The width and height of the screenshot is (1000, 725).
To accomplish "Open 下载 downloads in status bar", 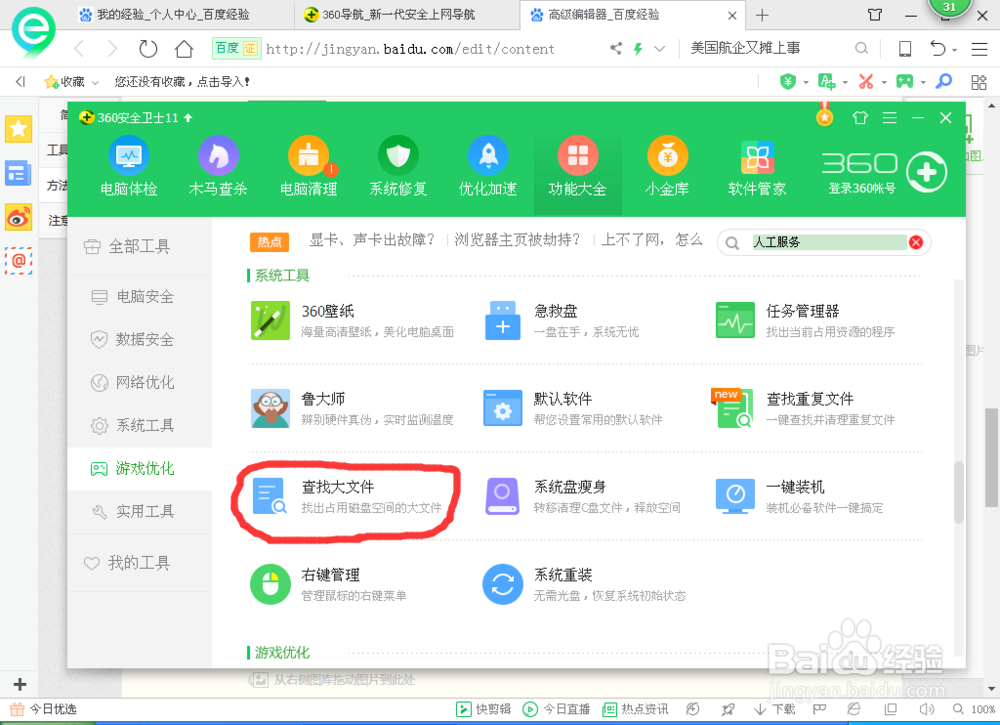I will click(x=774, y=709).
